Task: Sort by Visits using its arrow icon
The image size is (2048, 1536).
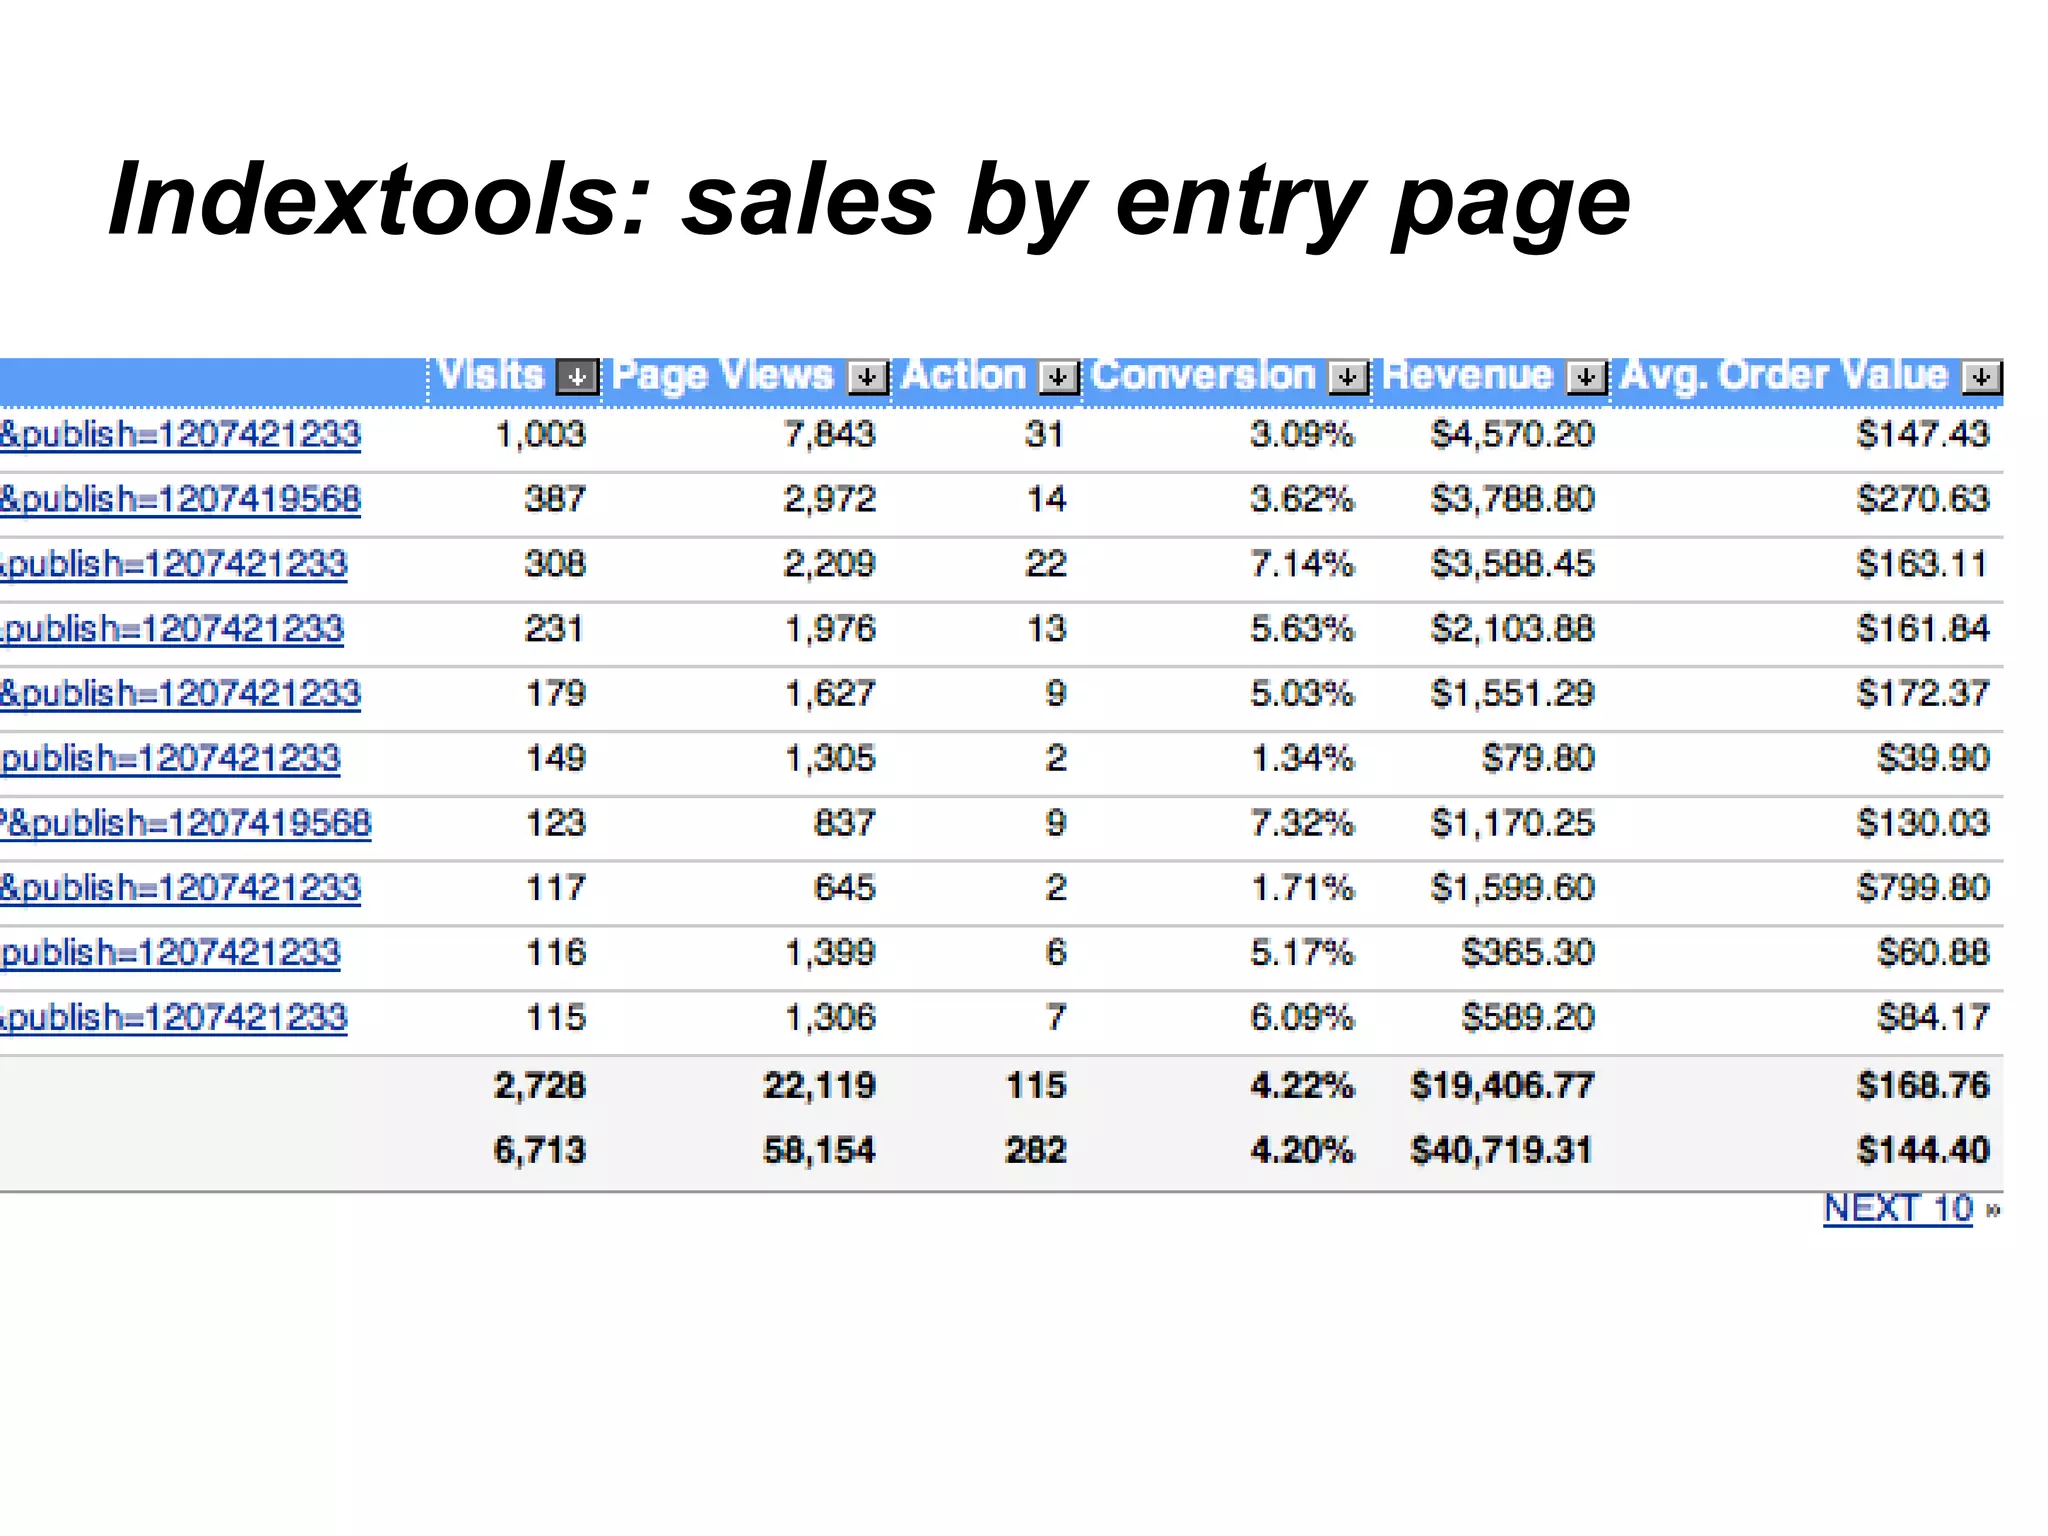Action: (577, 377)
